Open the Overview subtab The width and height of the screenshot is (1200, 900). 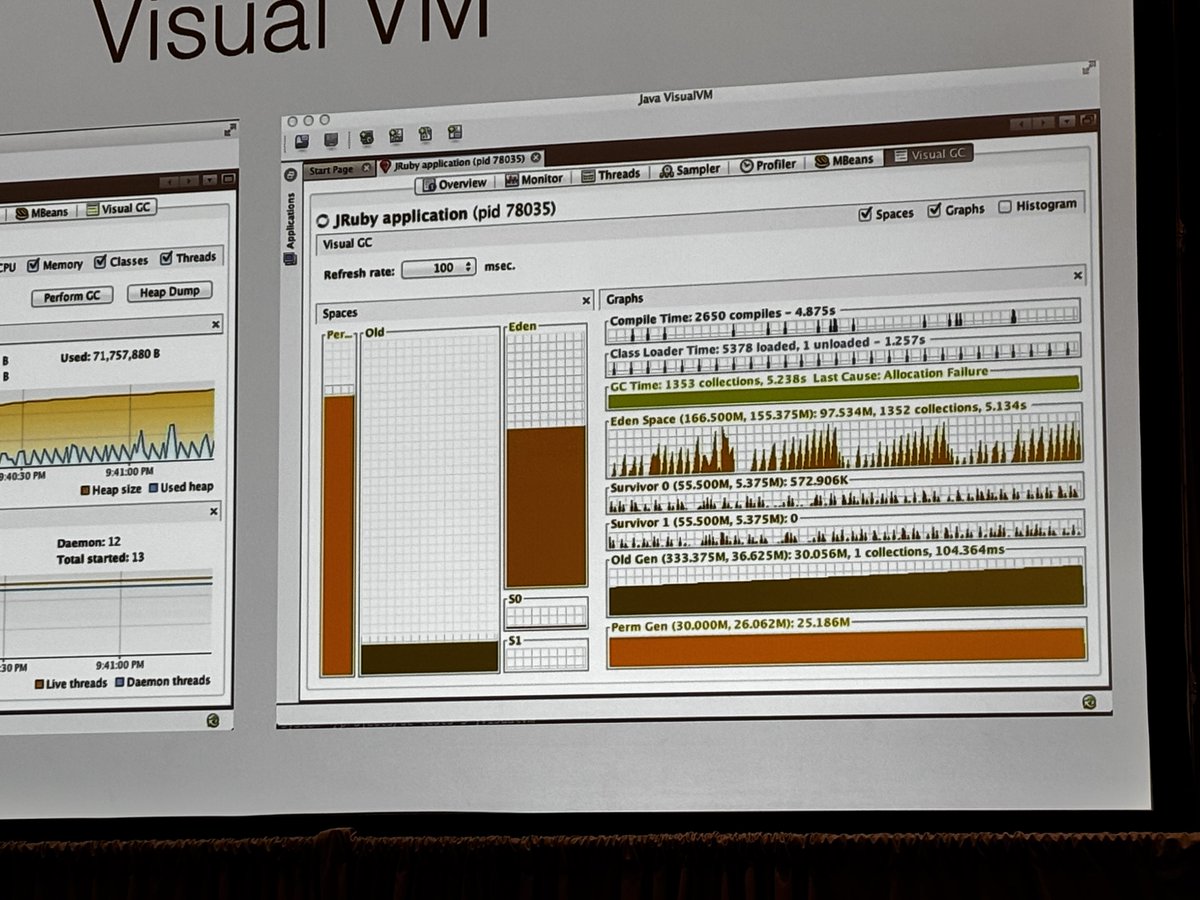click(455, 184)
